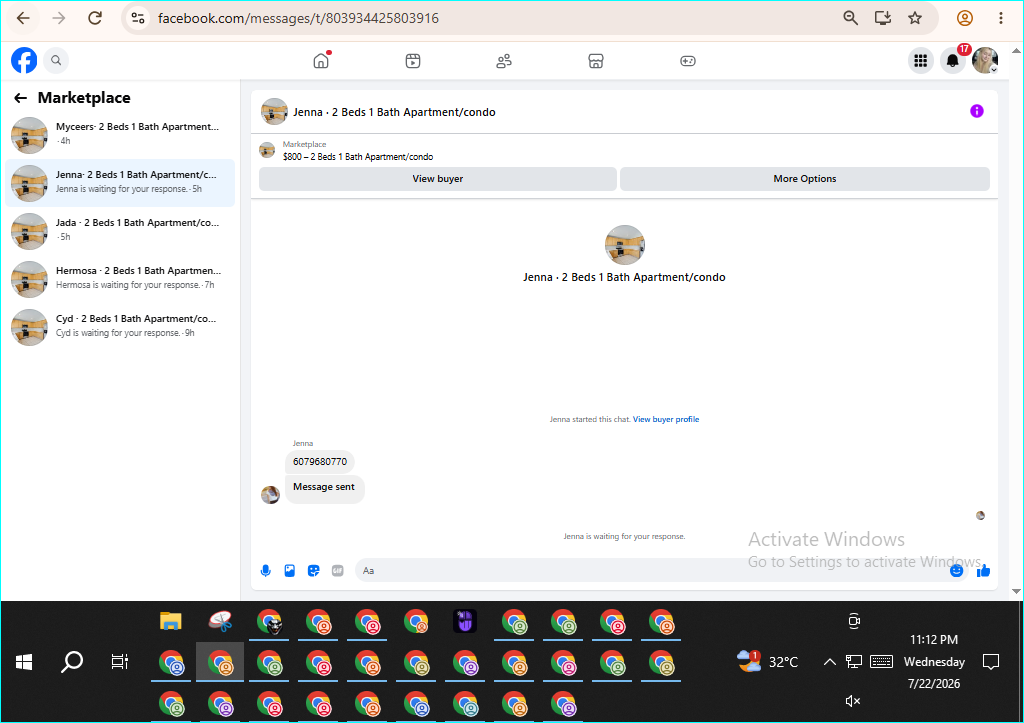Viewport: 1024px width, 723px height.
Task: Send a thumbs-up like
Action: (x=984, y=571)
